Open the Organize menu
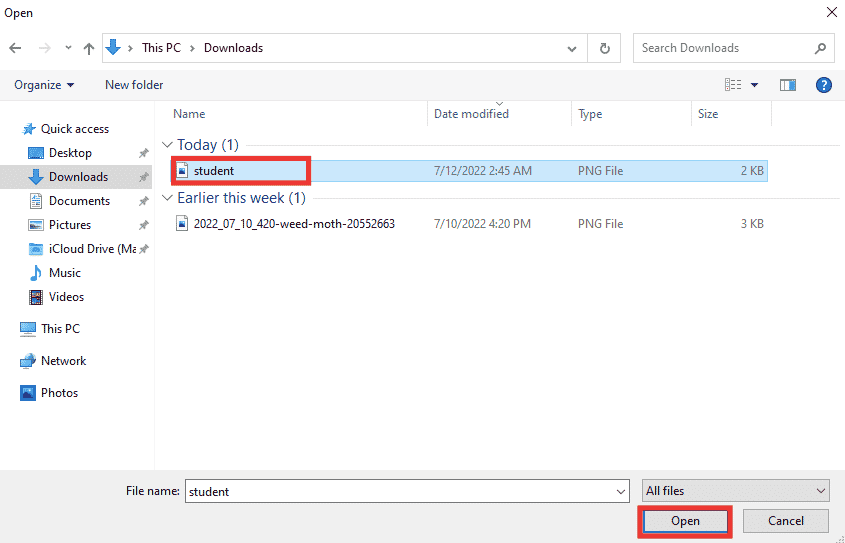 point(44,85)
